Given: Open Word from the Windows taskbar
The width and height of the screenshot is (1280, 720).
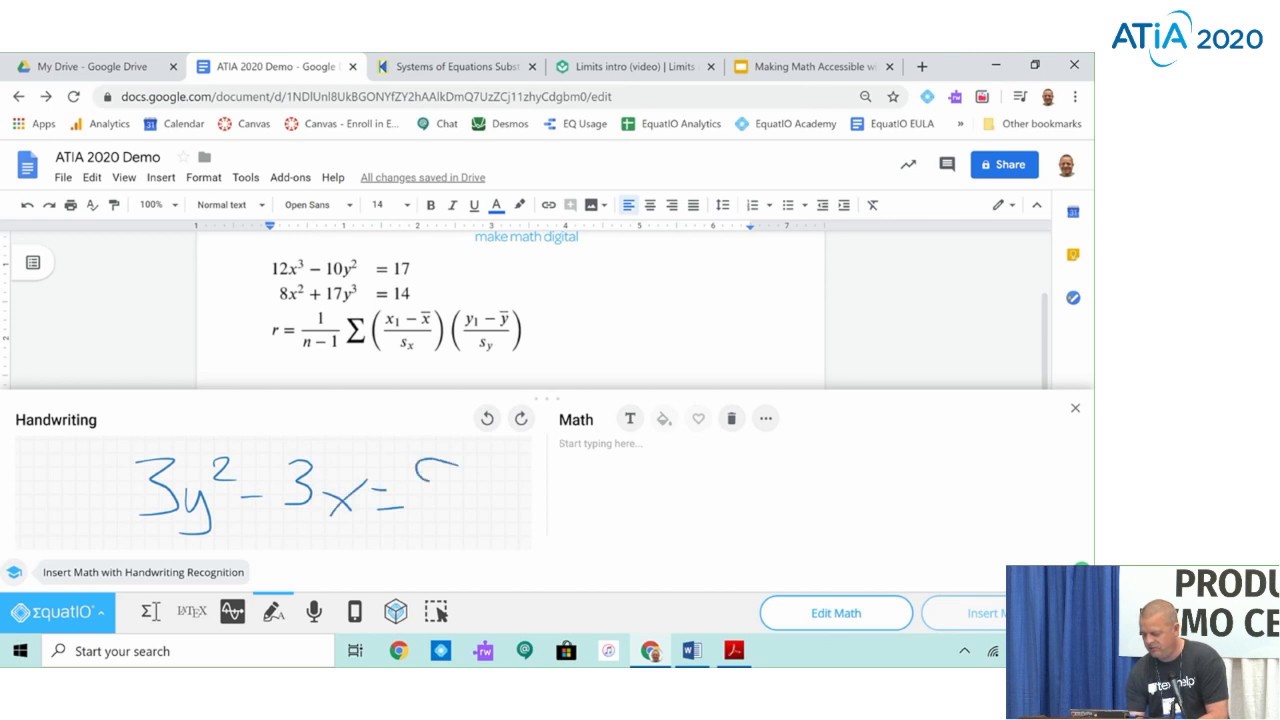Looking at the screenshot, I should pos(692,651).
